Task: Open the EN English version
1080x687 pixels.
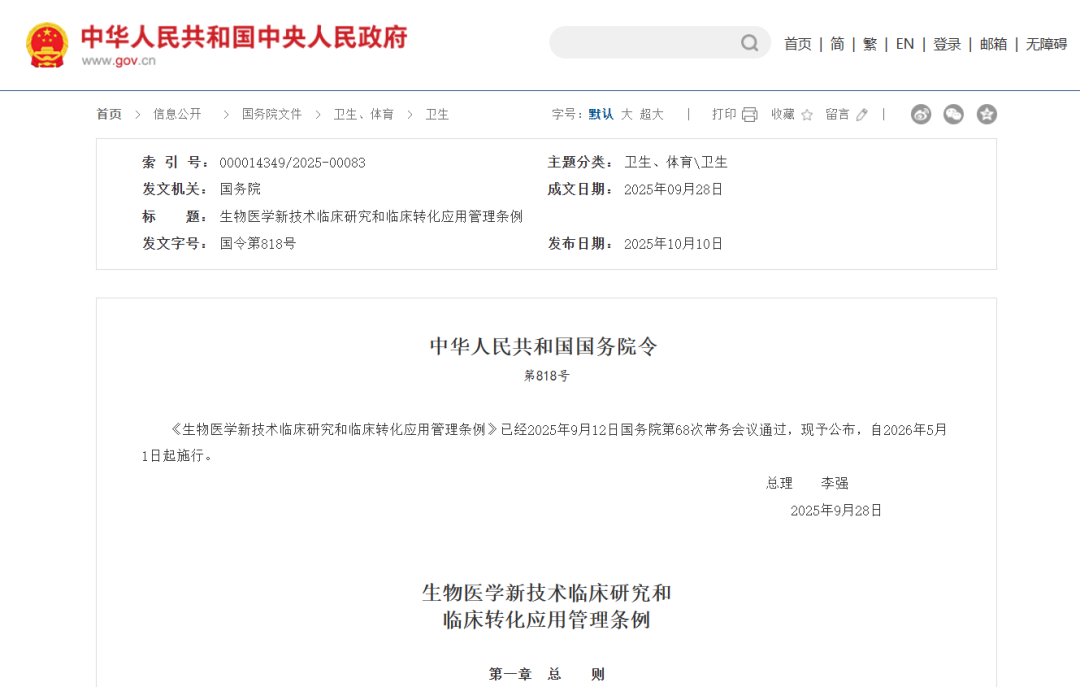Action: pos(904,44)
